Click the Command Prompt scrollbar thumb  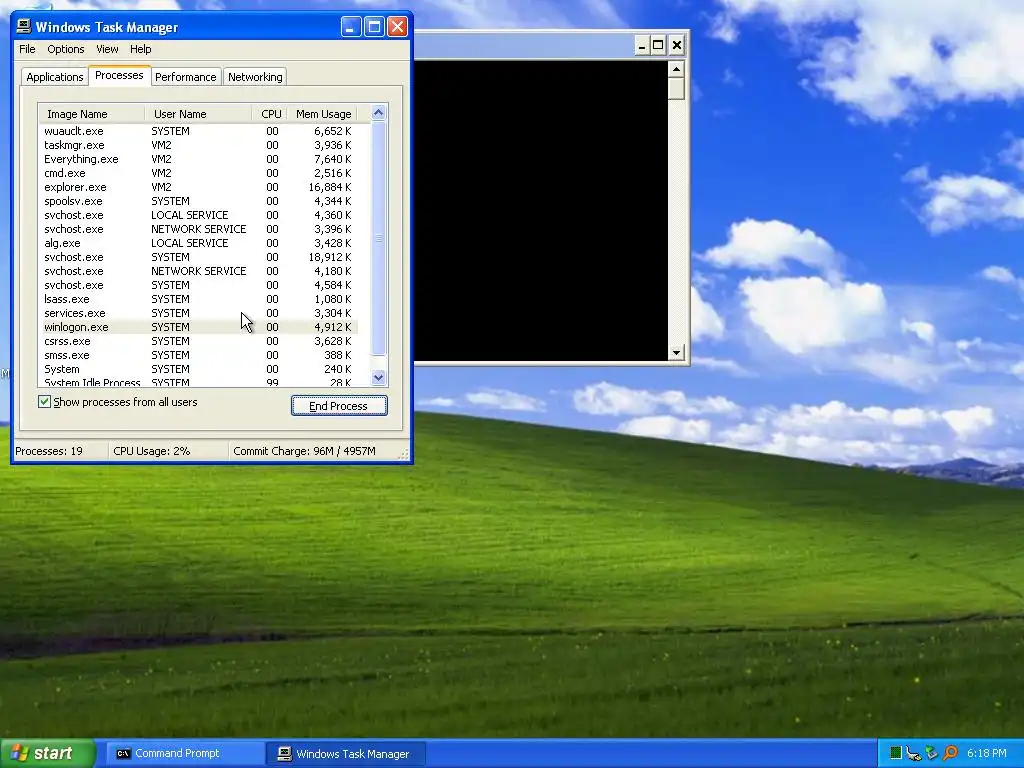pos(677,88)
